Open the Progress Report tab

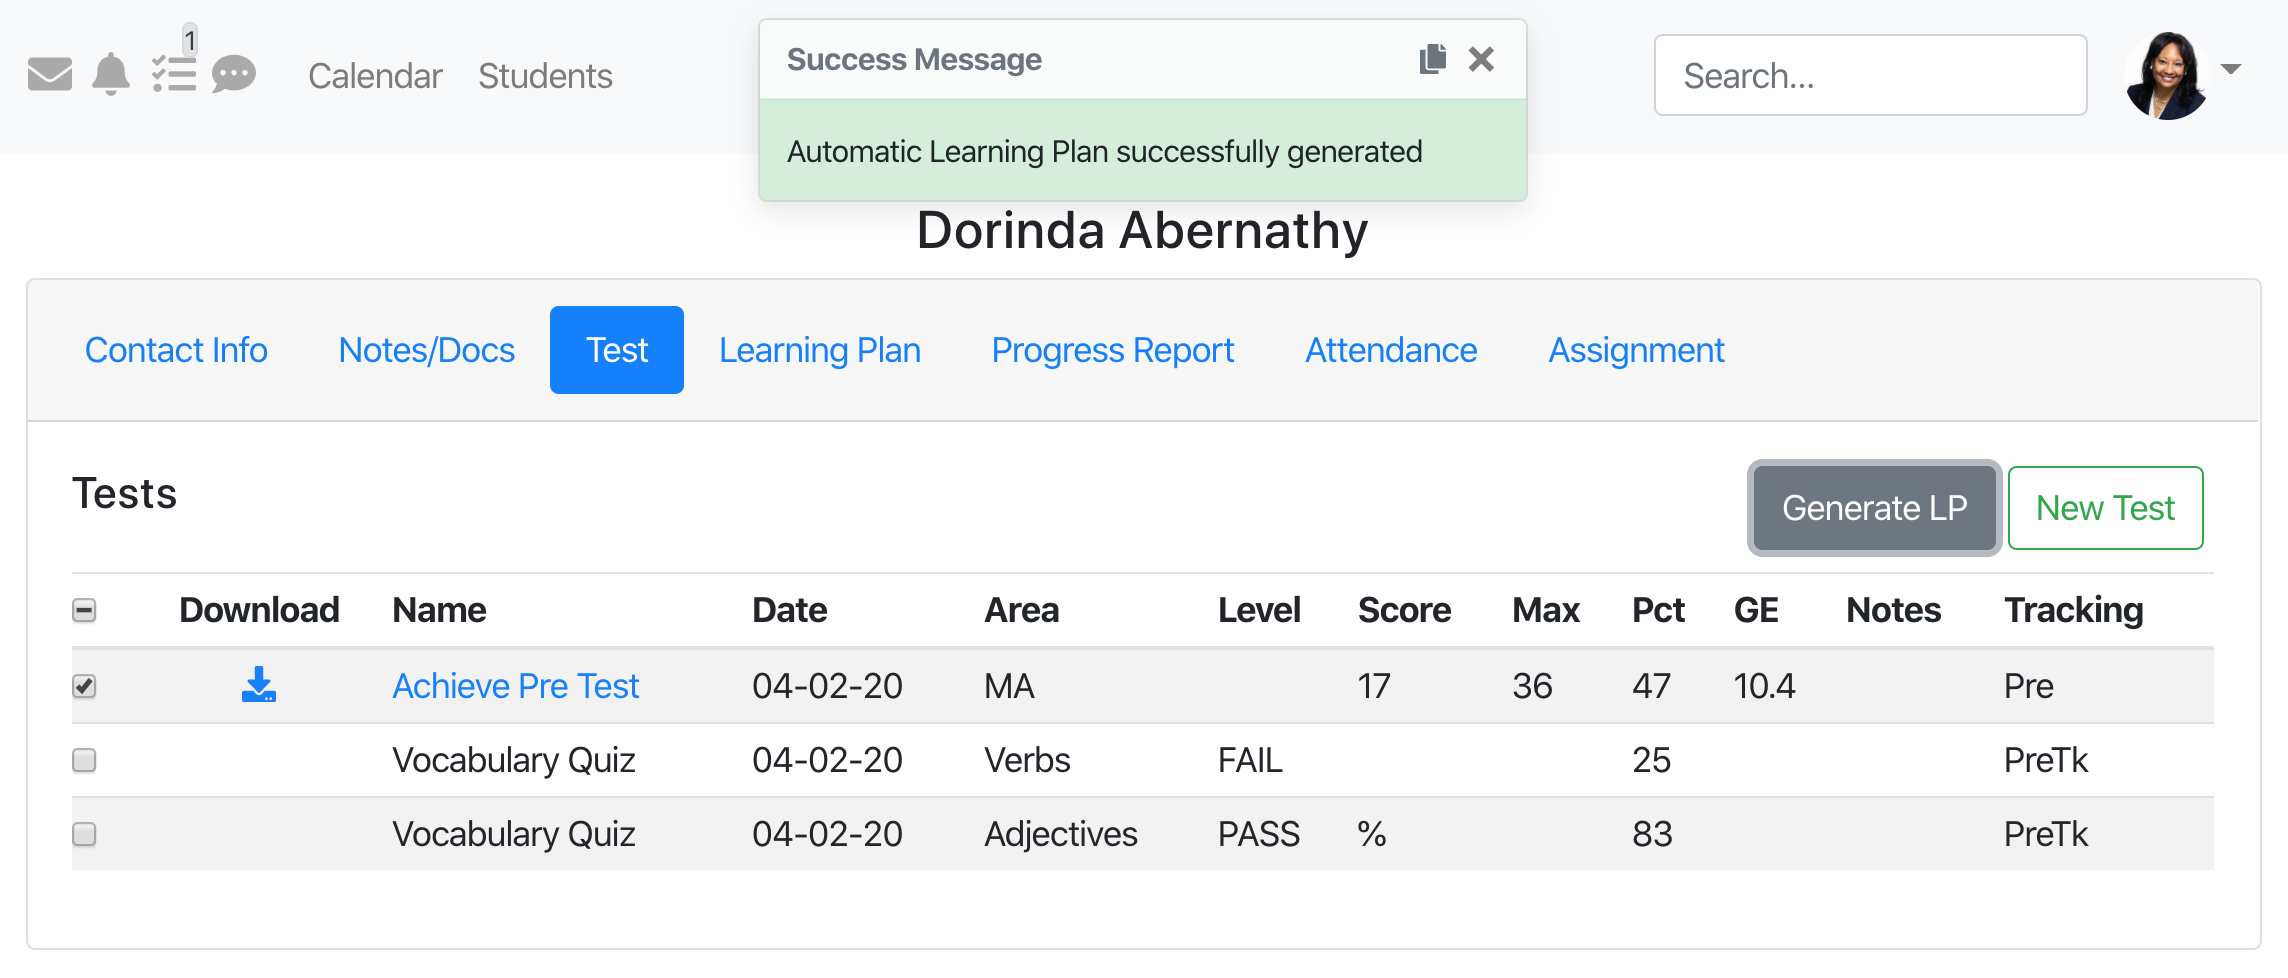1112,350
